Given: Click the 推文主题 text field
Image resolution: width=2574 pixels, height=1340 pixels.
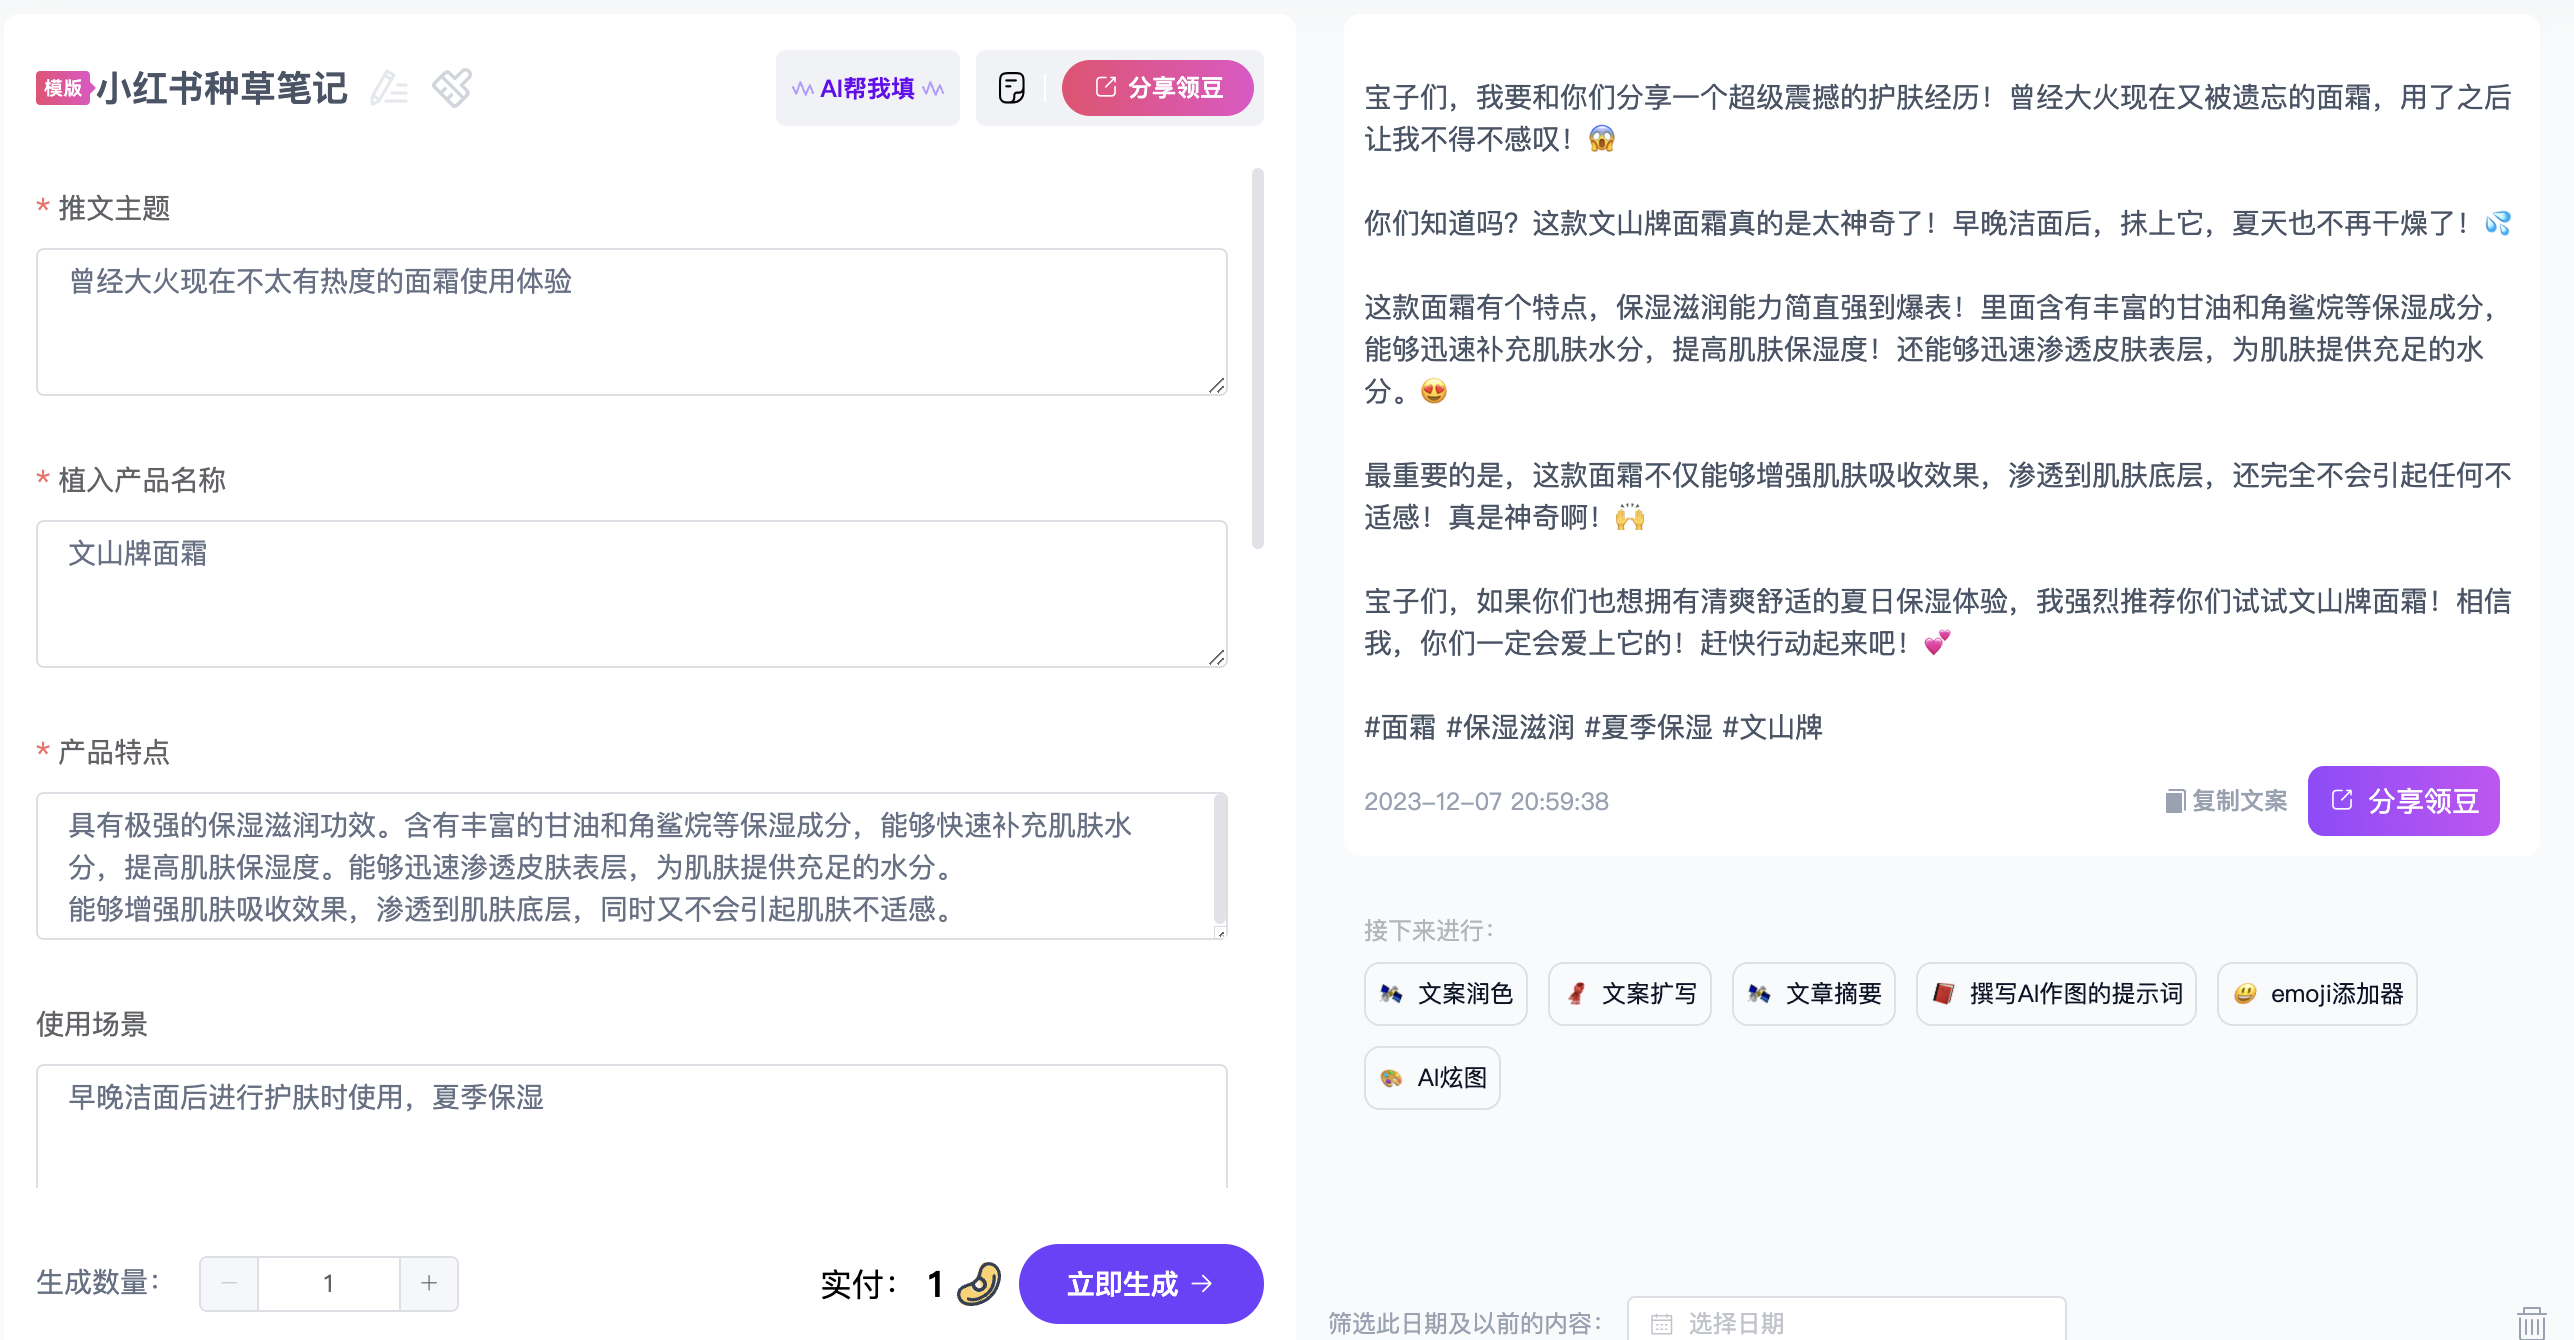Looking at the screenshot, I should pos(631,321).
